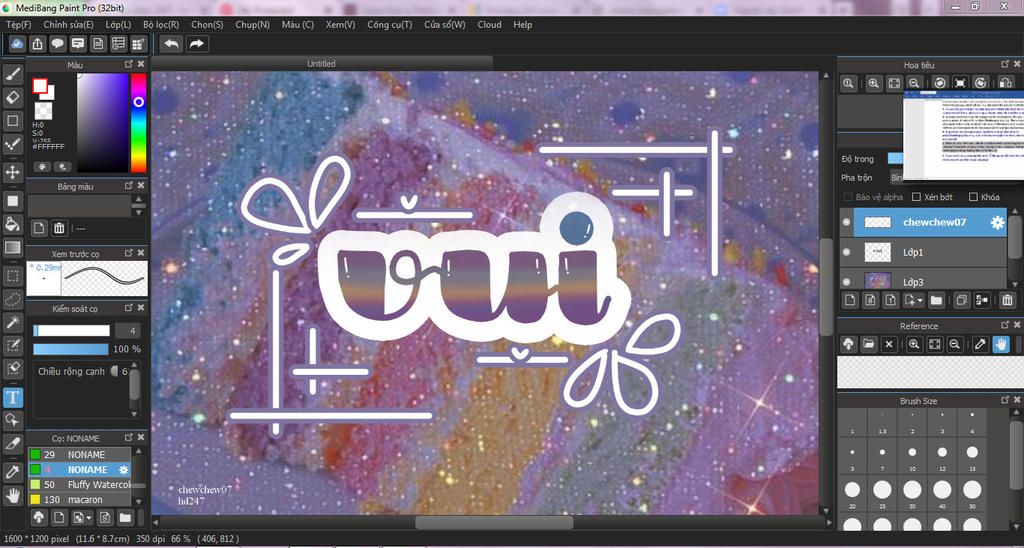The height and width of the screenshot is (548, 1024).
Task: Pop out the Reference panel
Action: click(1005, 325)
